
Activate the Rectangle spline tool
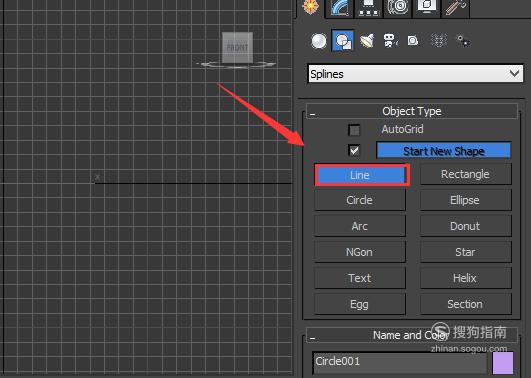[x=465, y=174]
